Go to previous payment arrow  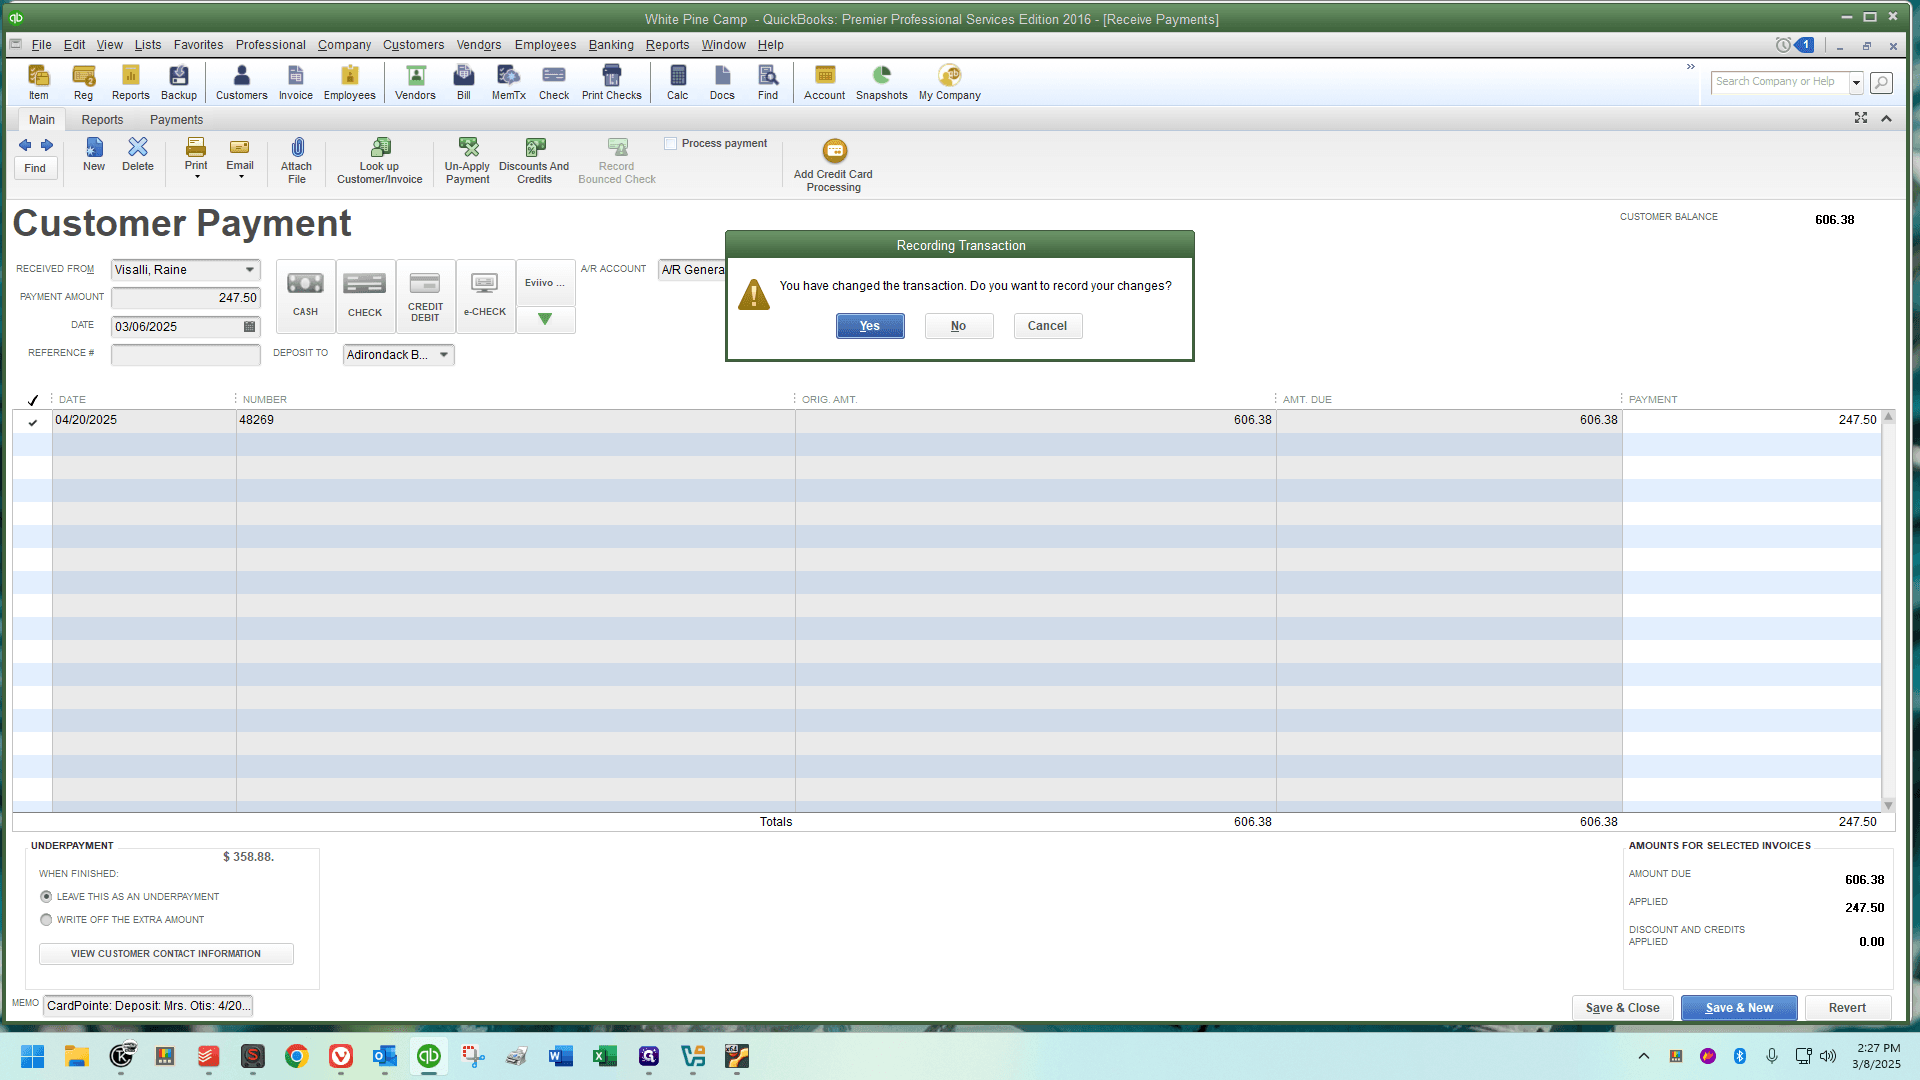[25, 145]
